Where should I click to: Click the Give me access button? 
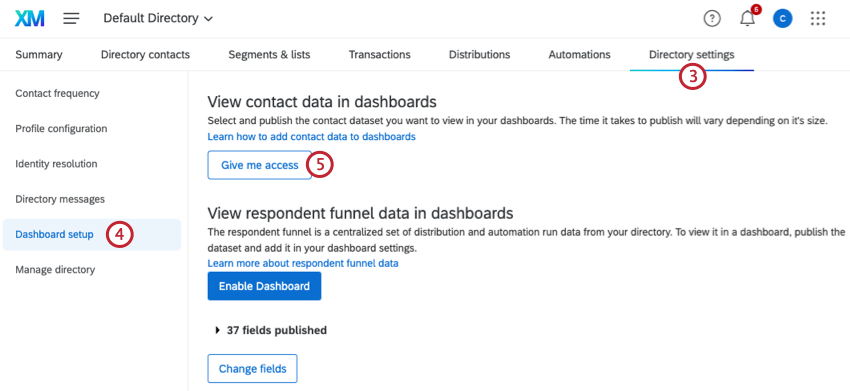click(x=260, y=165)
